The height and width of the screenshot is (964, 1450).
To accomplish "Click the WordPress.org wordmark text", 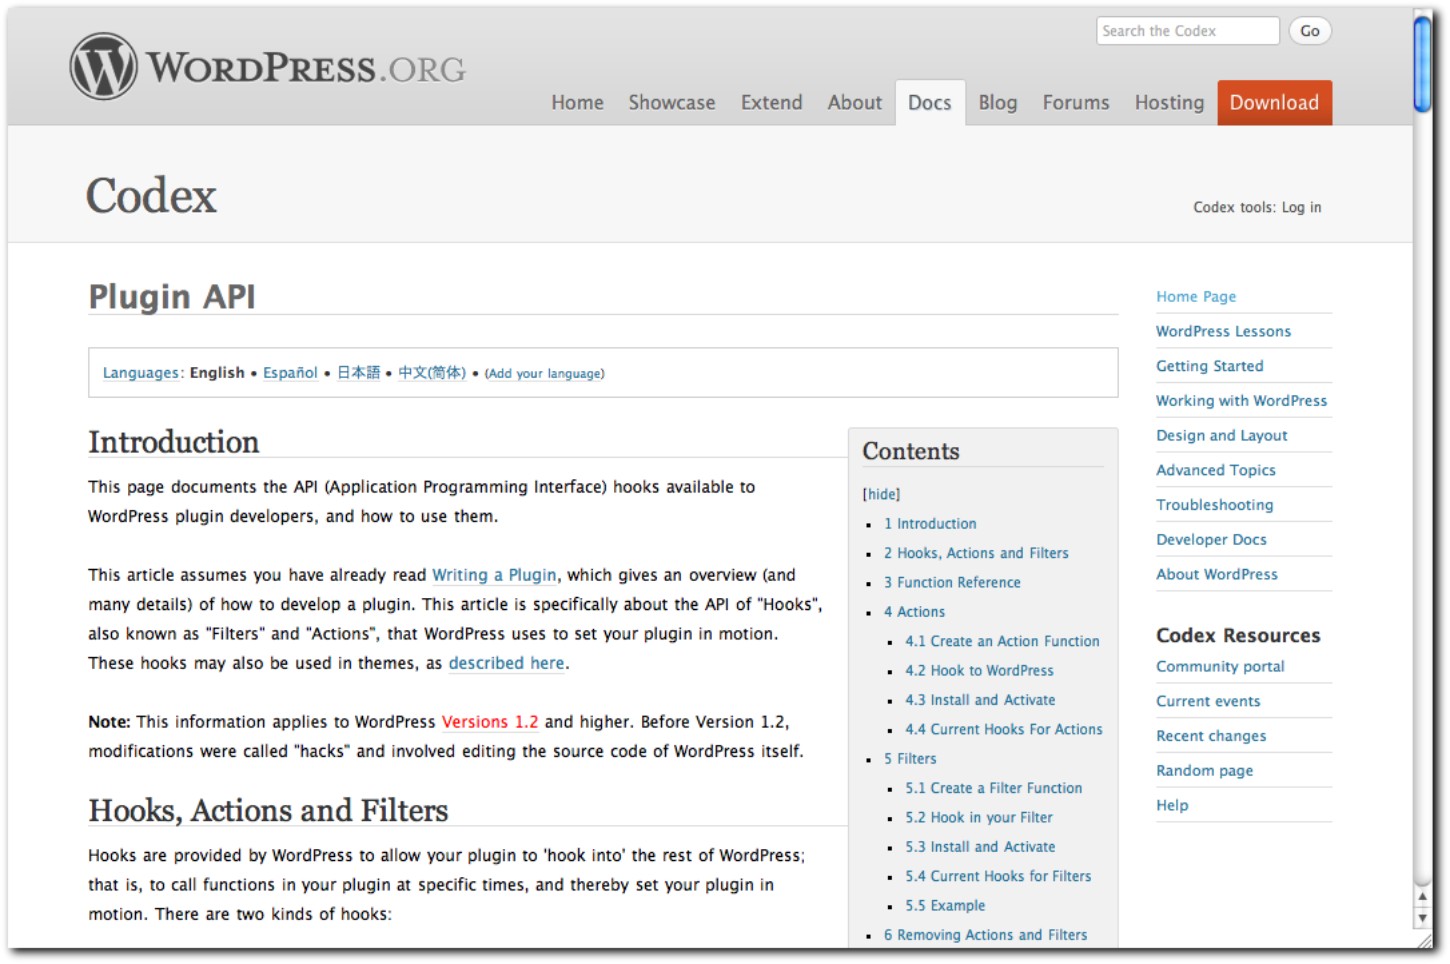I will [306, 68].
